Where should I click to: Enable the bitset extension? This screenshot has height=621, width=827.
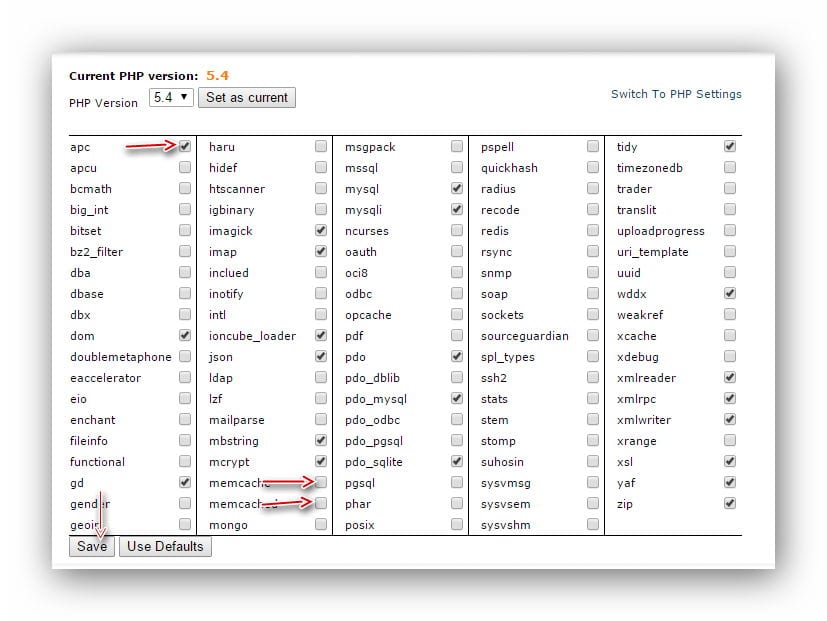[x=185, y=231]
